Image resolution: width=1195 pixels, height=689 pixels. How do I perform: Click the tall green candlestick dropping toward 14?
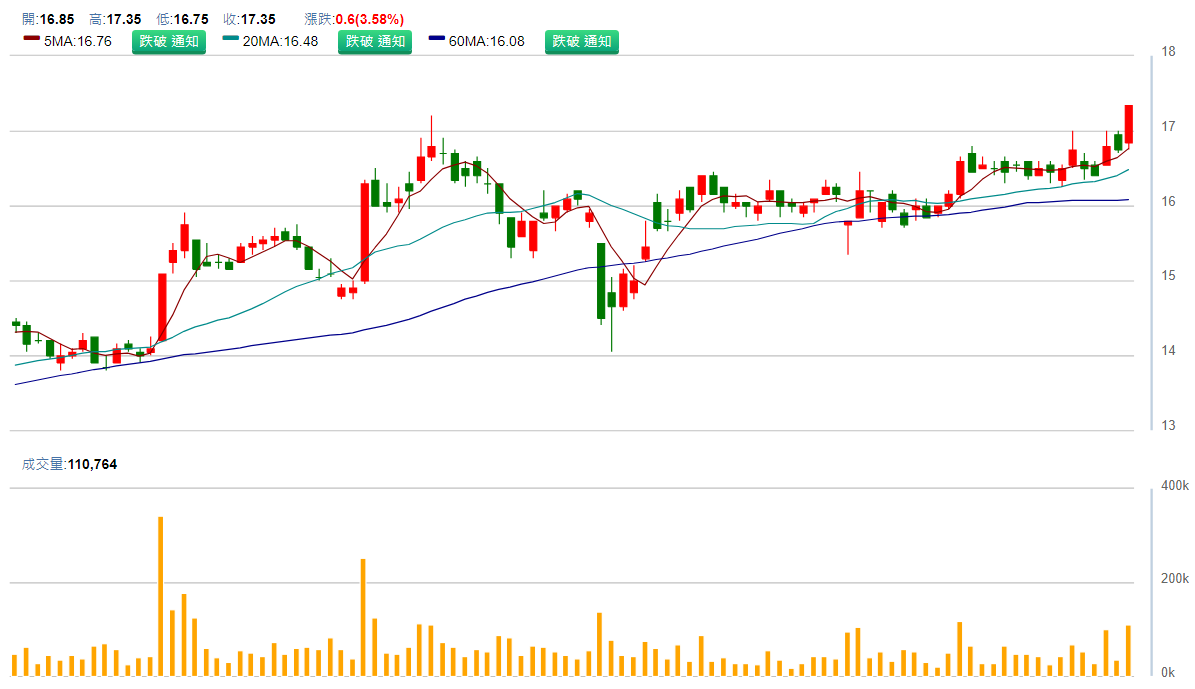601,280
